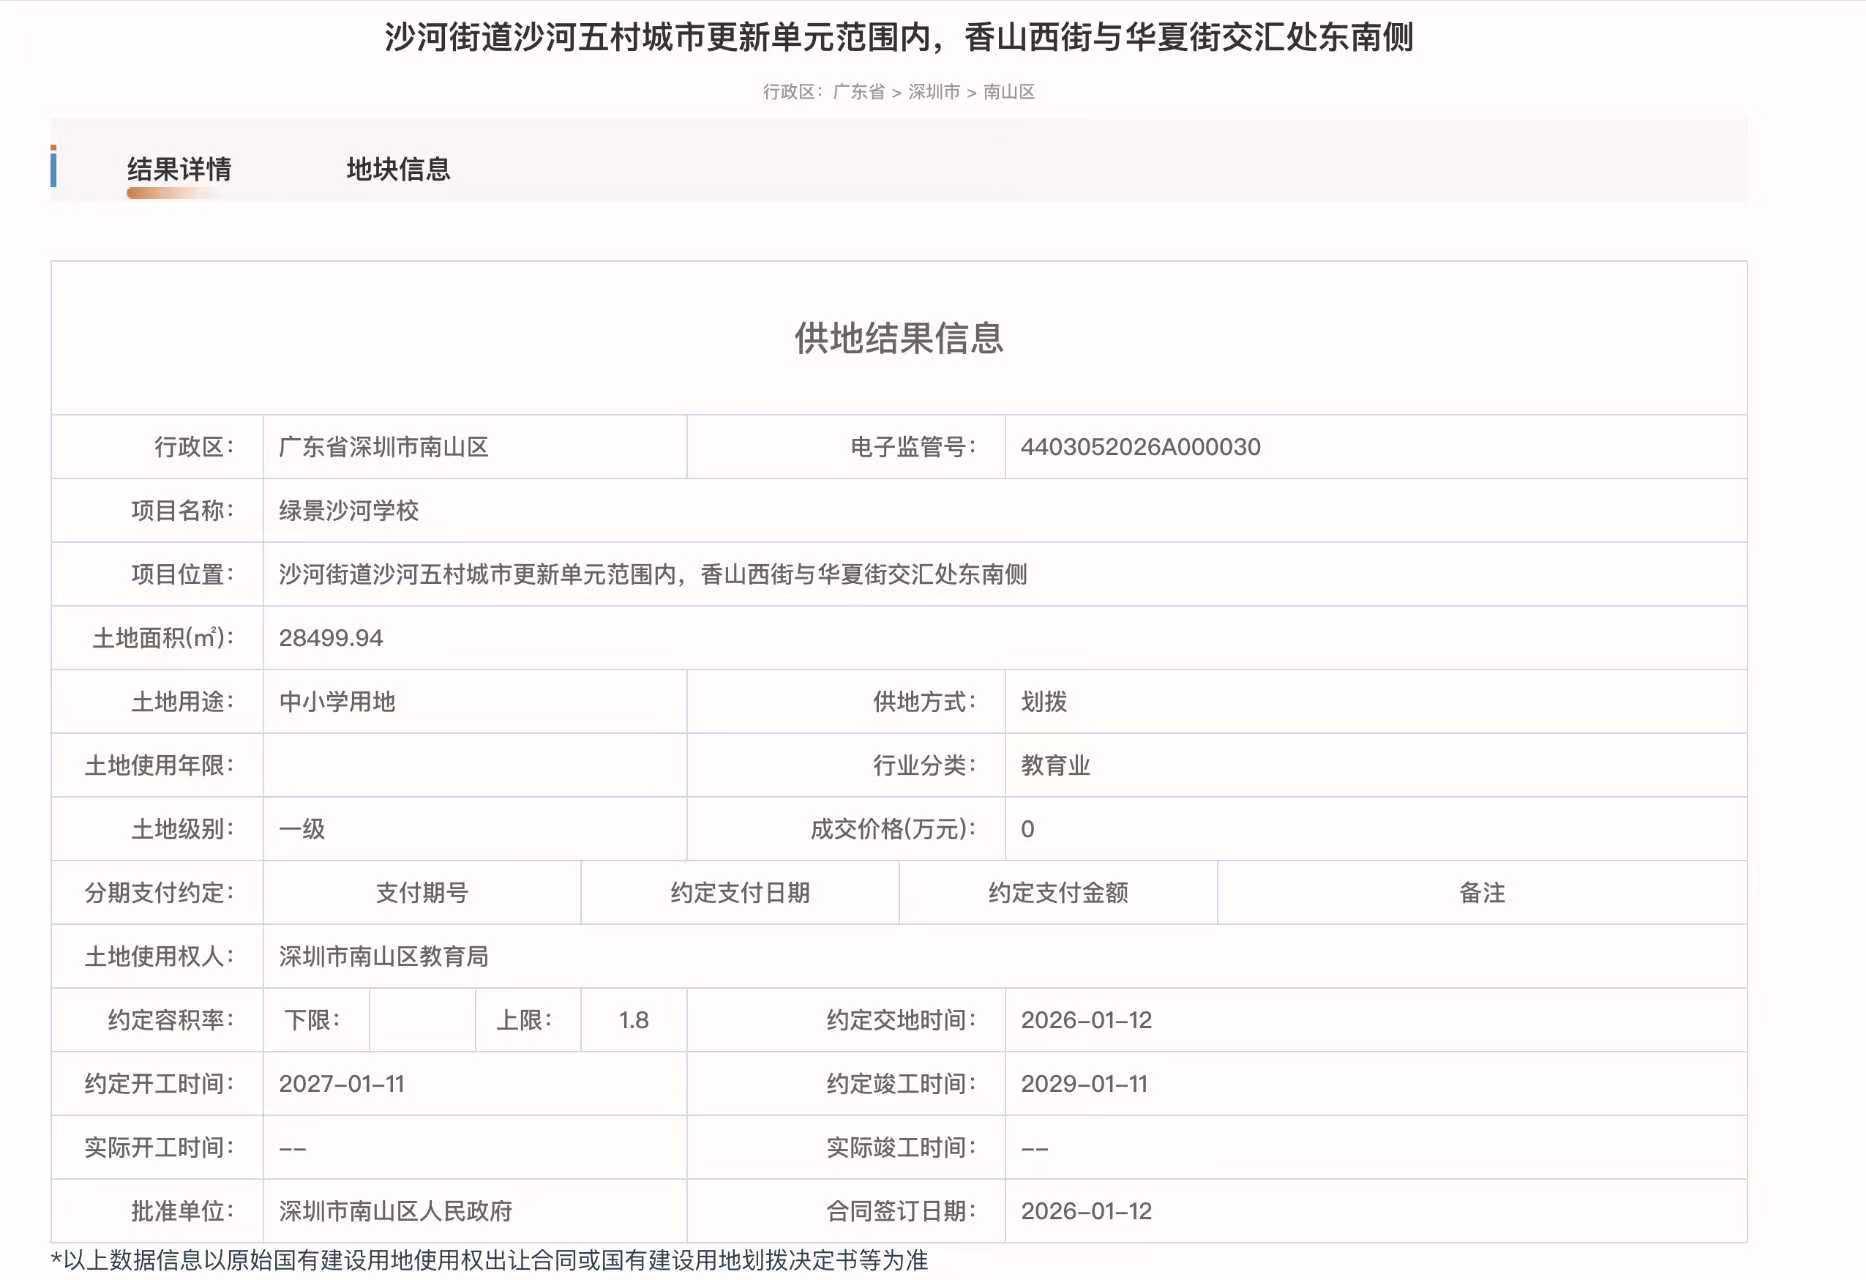Click 南山区 breadcrumb link

point(1008,92)
